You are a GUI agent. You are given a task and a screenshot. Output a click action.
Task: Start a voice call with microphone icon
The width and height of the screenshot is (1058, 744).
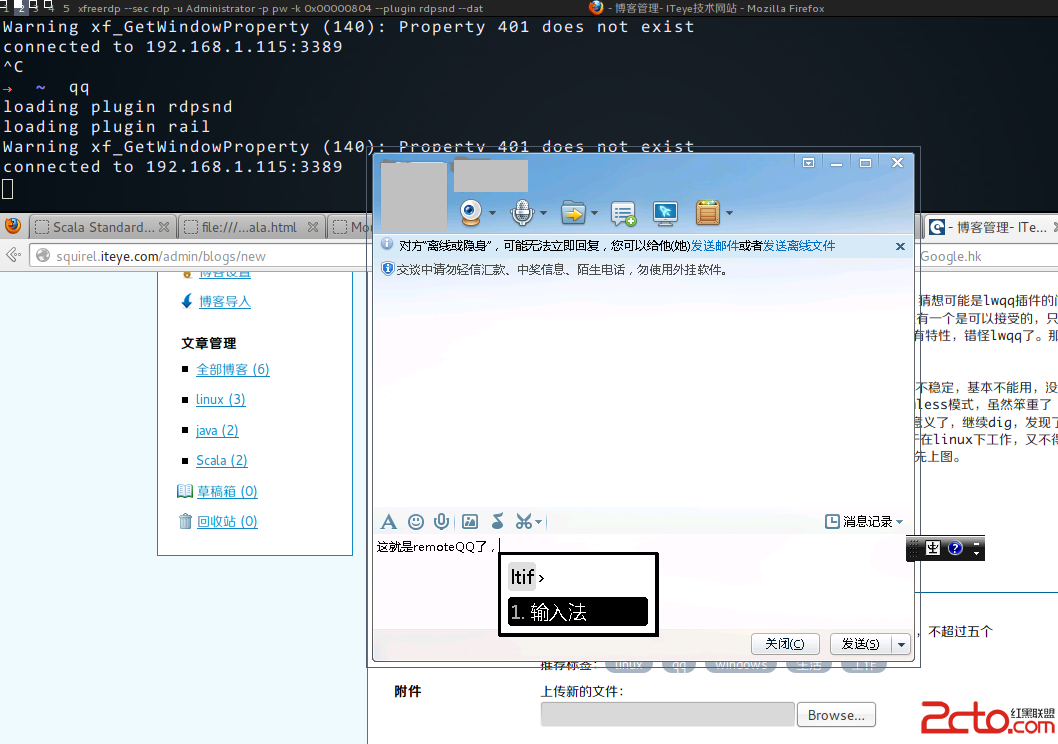click(522, 212)
